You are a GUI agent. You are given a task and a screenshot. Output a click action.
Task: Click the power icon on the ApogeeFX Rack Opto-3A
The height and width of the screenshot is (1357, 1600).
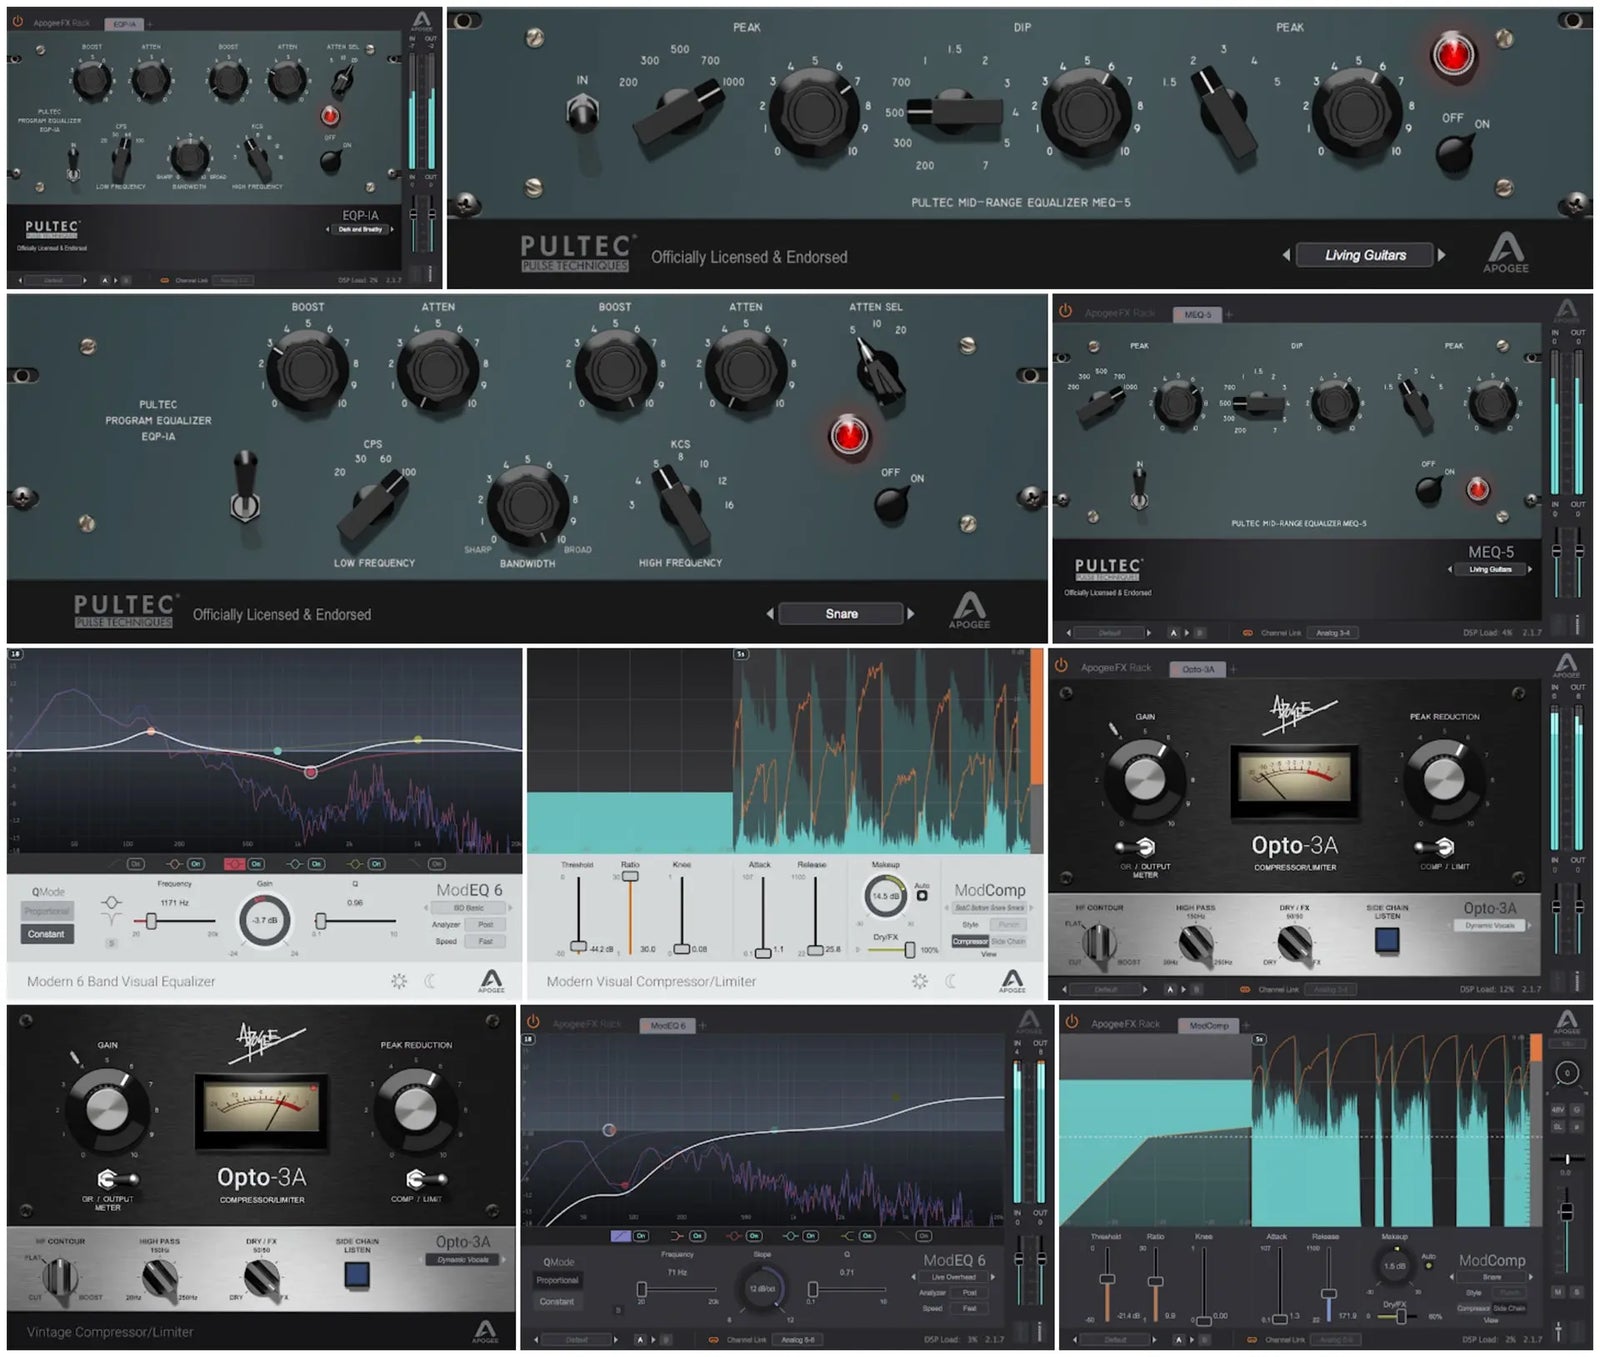coord(1060,665)
